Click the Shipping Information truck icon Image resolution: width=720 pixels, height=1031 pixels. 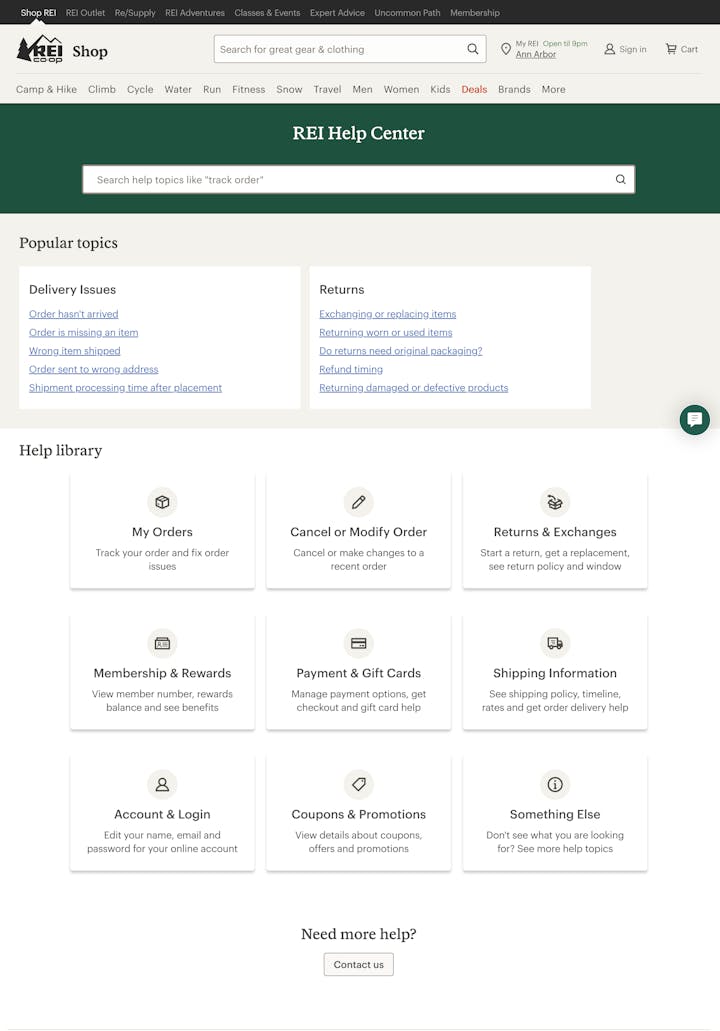pyautogui.click(x=554, y=643)
